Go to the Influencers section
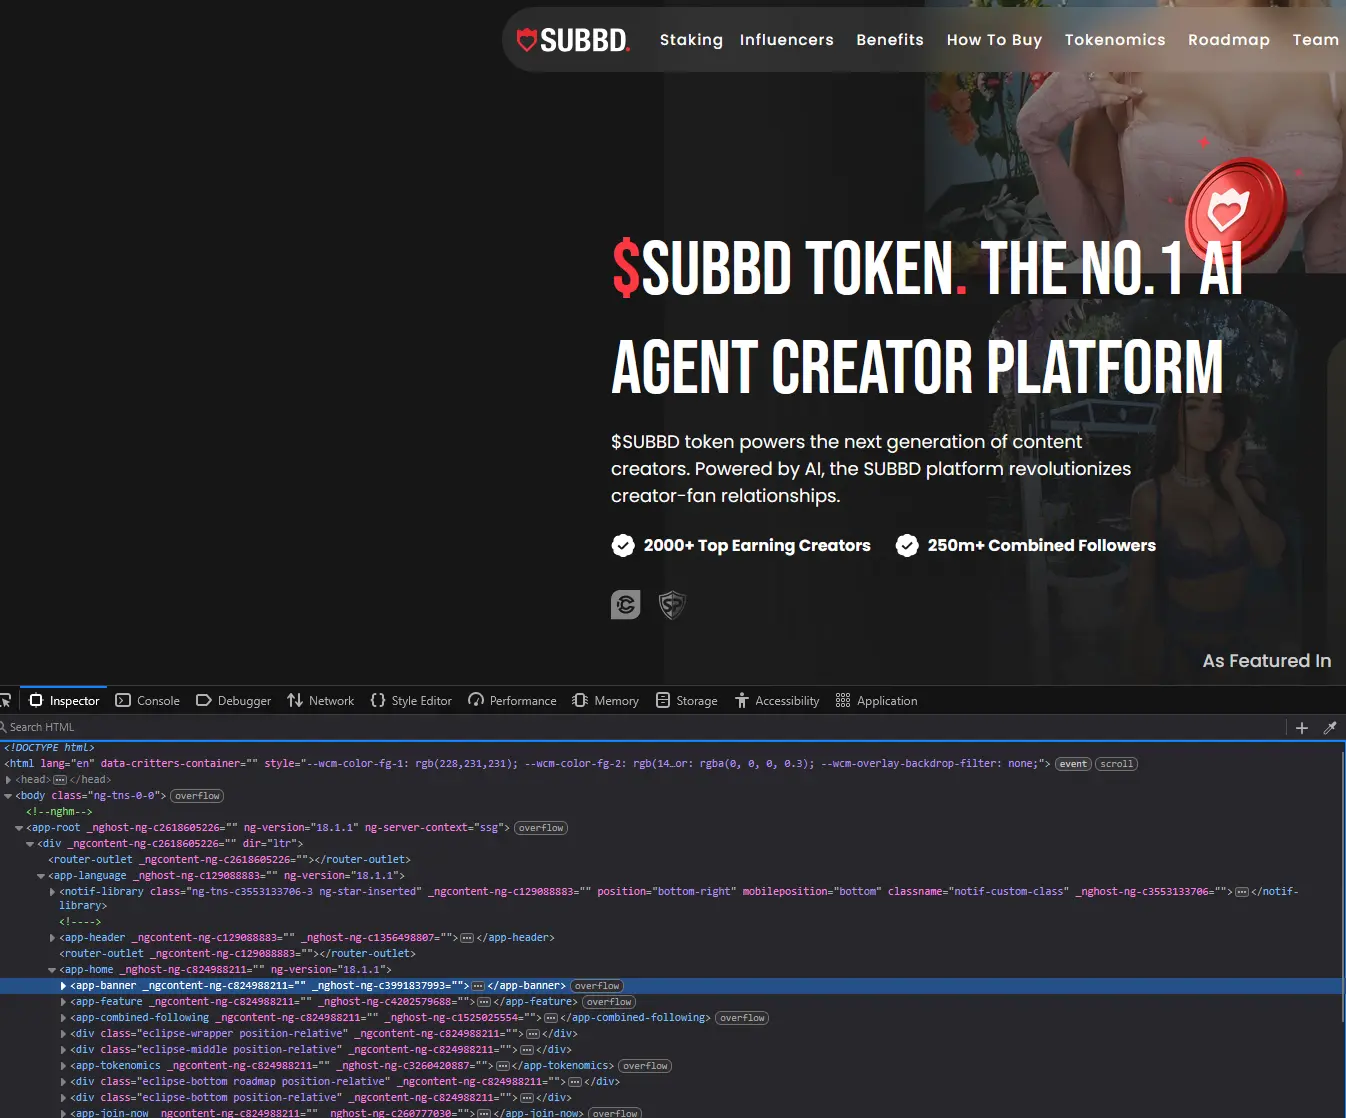1346x1118 pixels. point(787,40)
